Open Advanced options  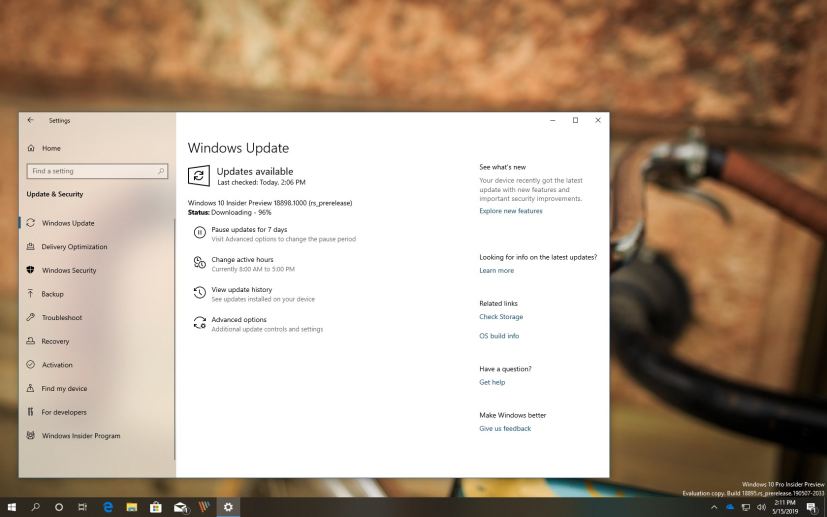tap(239, 320)
